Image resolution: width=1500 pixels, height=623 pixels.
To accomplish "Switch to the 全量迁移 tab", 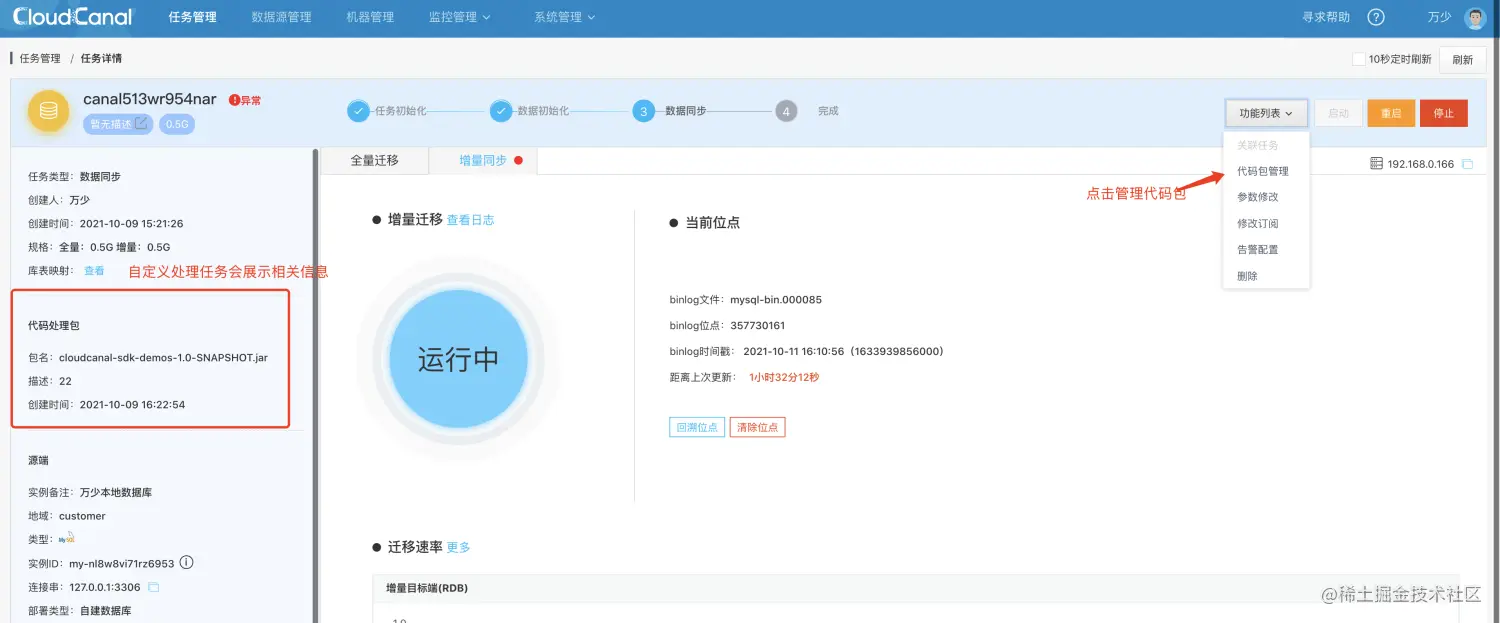I will pyautogui.click(x=374, y=160).
